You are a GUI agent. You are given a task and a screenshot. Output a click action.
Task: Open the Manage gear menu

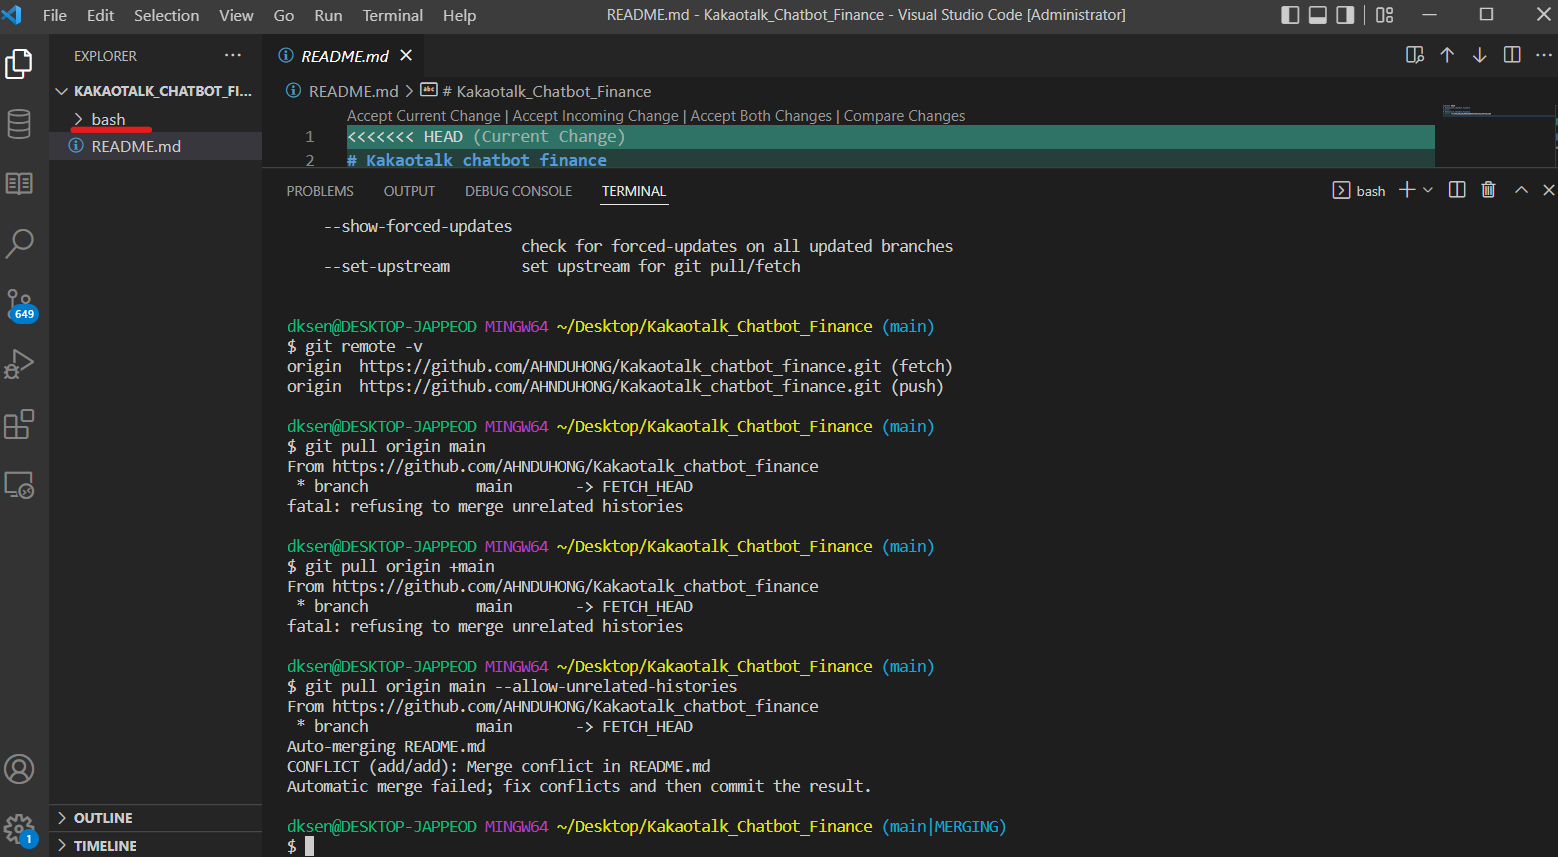coord(19,829)
